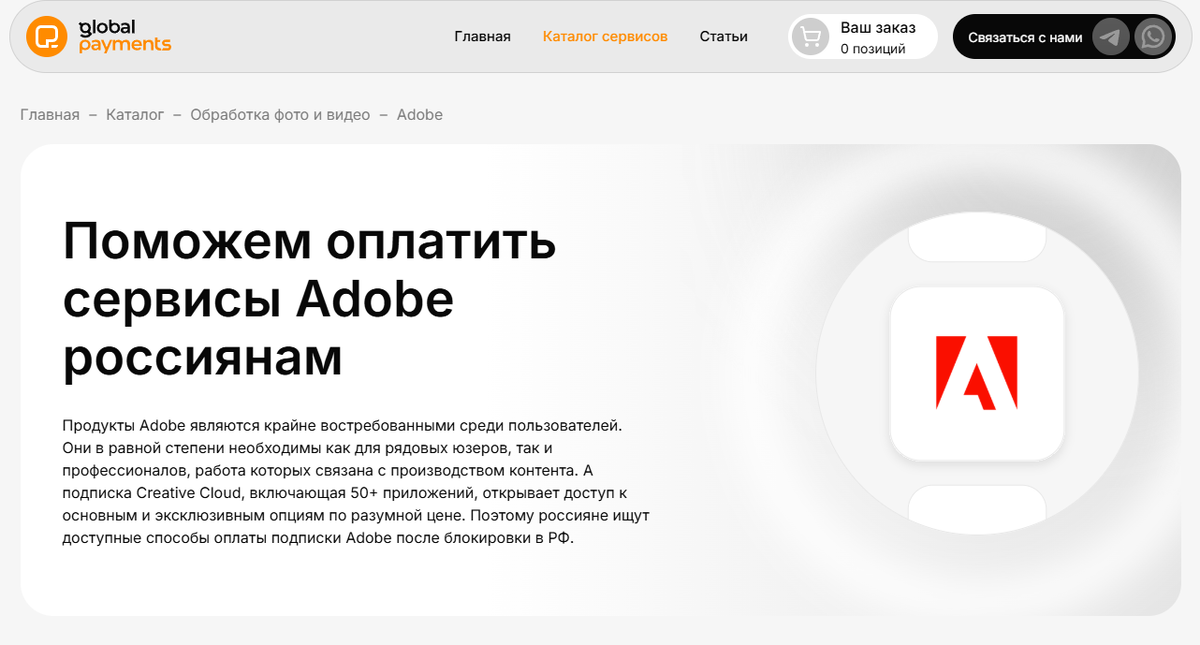Viewport: 1200px width, 645px height.
Task: Click Каталог breadcrumb link
Action: 135,115
